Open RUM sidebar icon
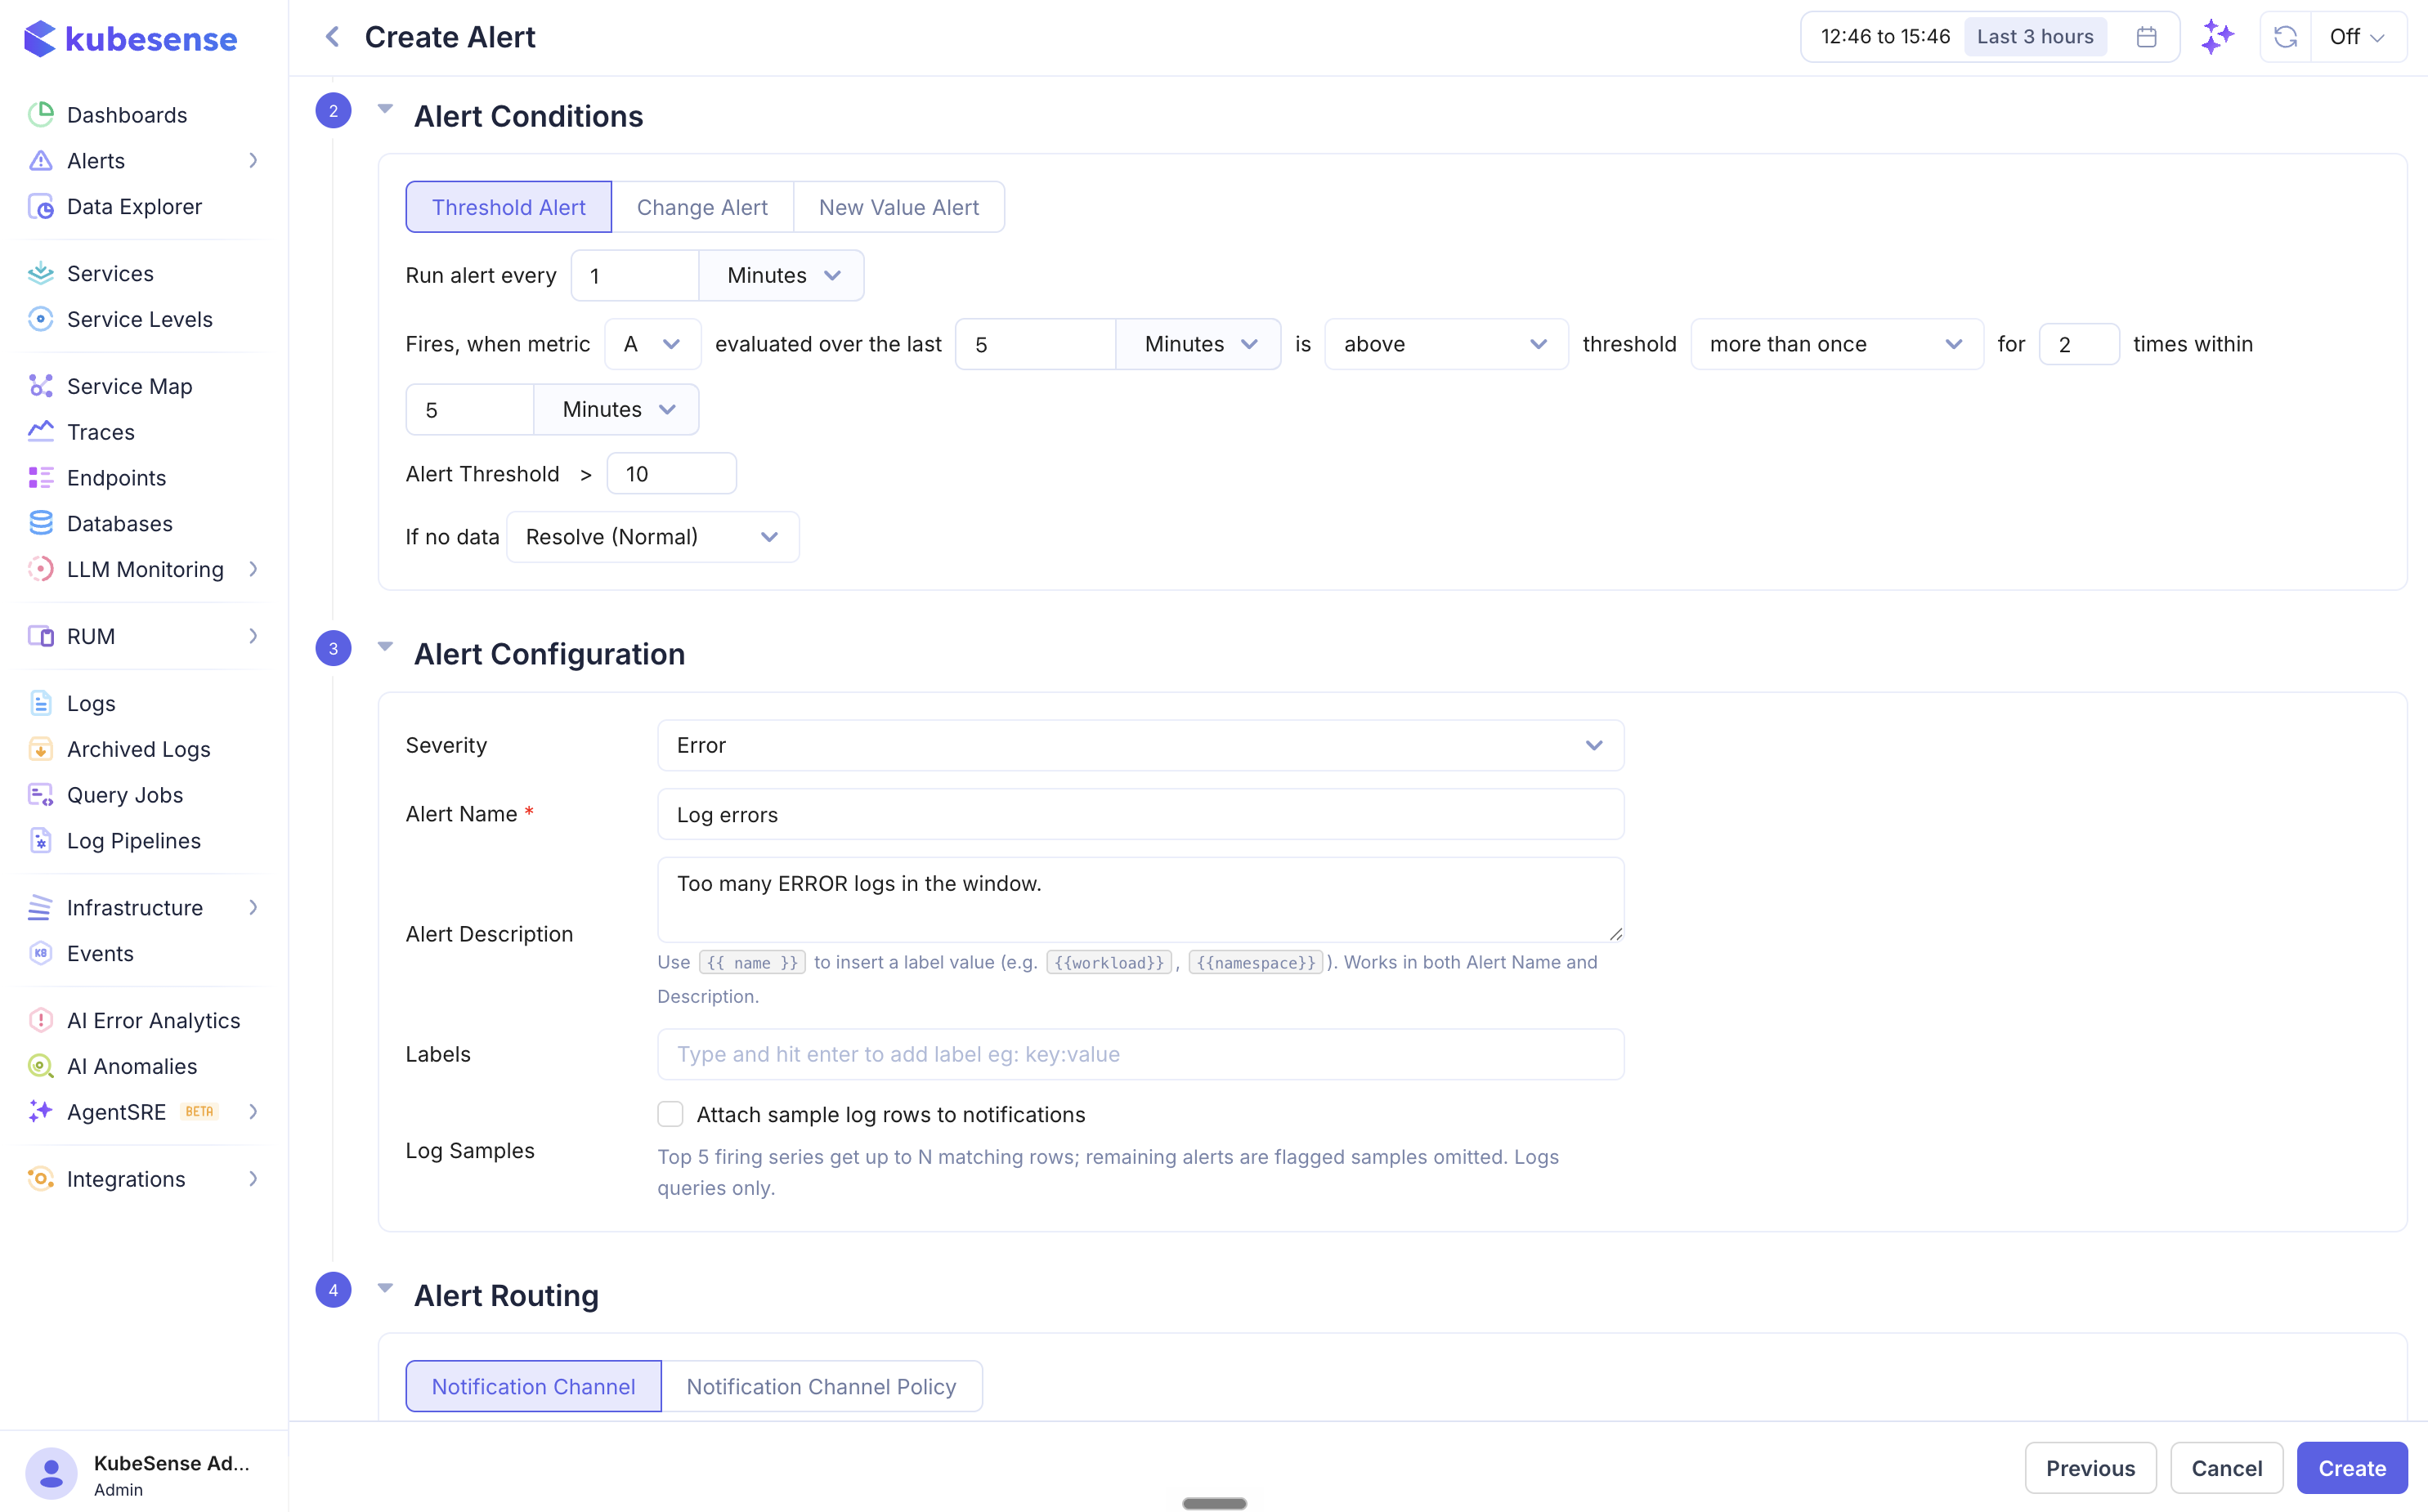The height and width of the screenshot is (1512, 2428). (x=41, y=636)
